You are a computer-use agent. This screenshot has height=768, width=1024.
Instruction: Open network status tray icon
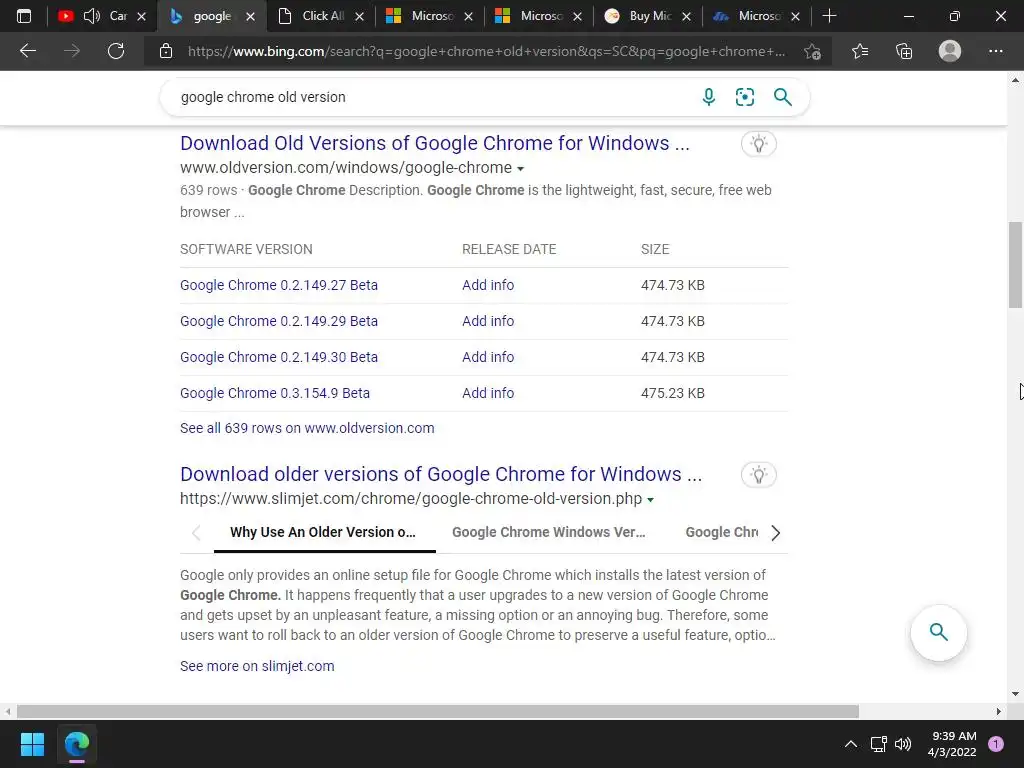(878, 744)
